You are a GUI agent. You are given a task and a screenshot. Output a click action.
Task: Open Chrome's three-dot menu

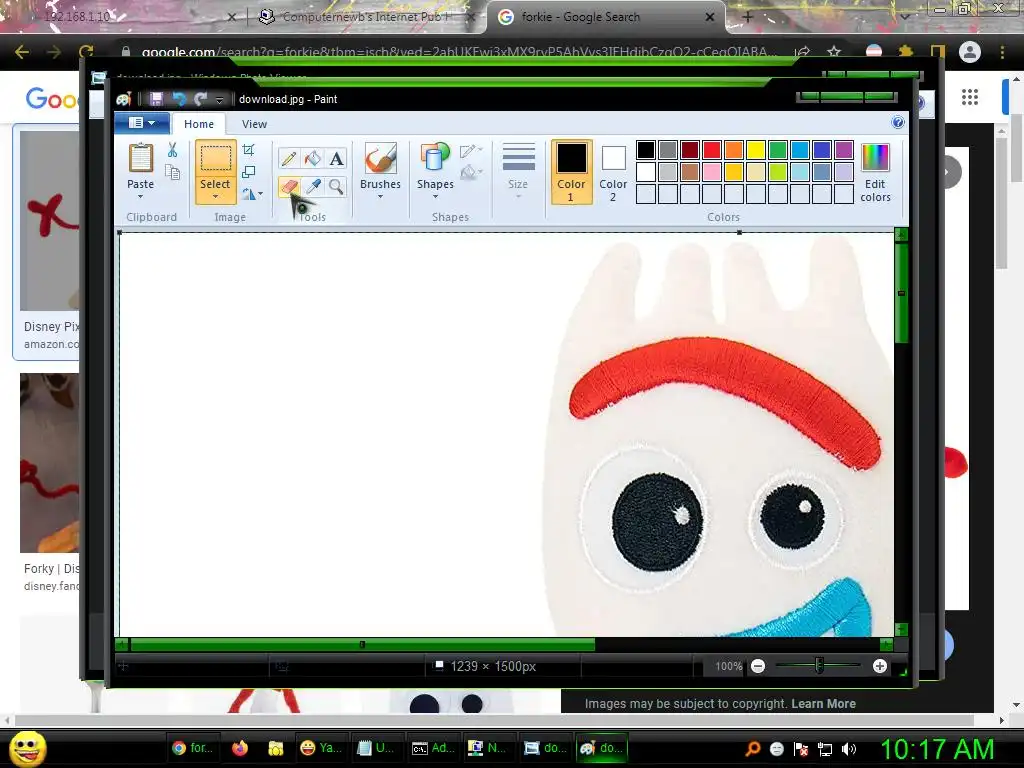[1002, 52]
